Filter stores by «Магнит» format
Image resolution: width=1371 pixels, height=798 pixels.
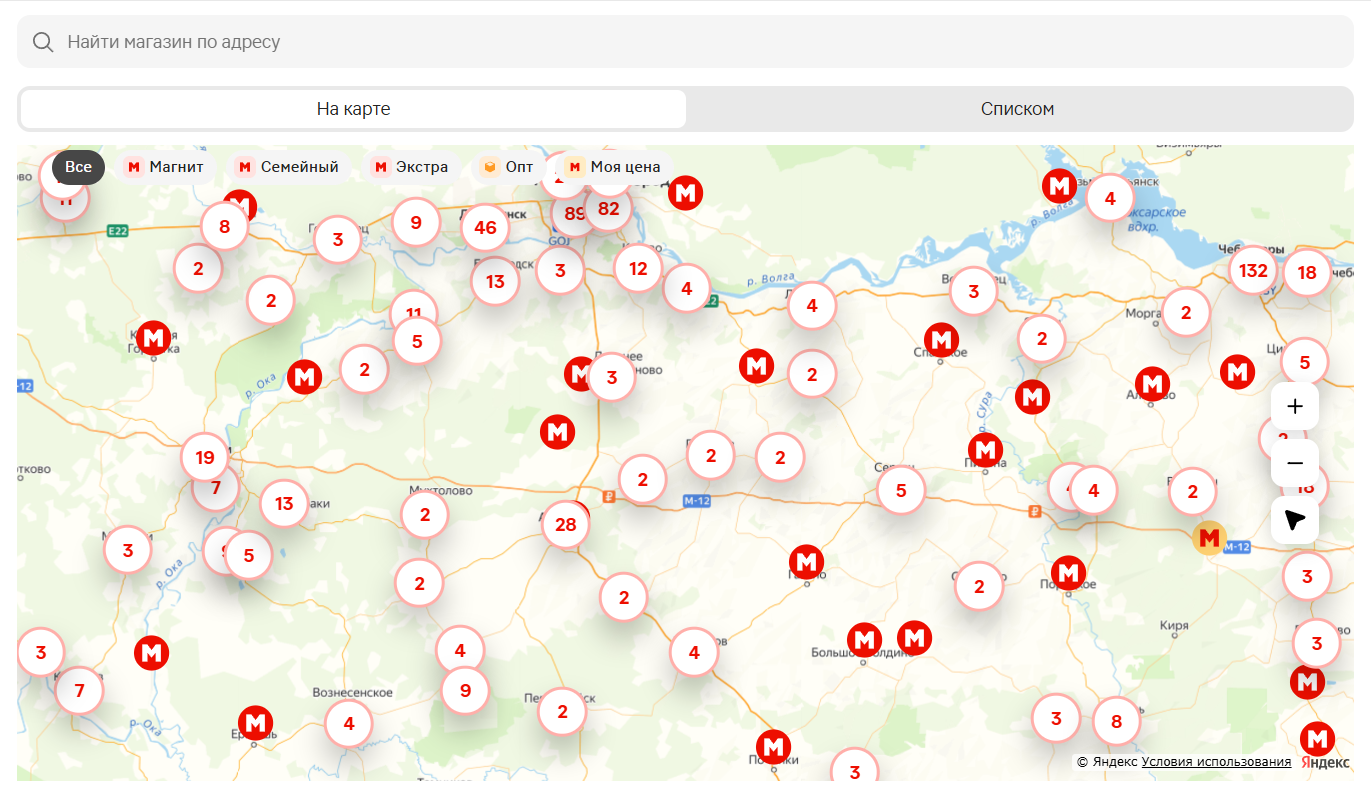[x=166, y=167]
